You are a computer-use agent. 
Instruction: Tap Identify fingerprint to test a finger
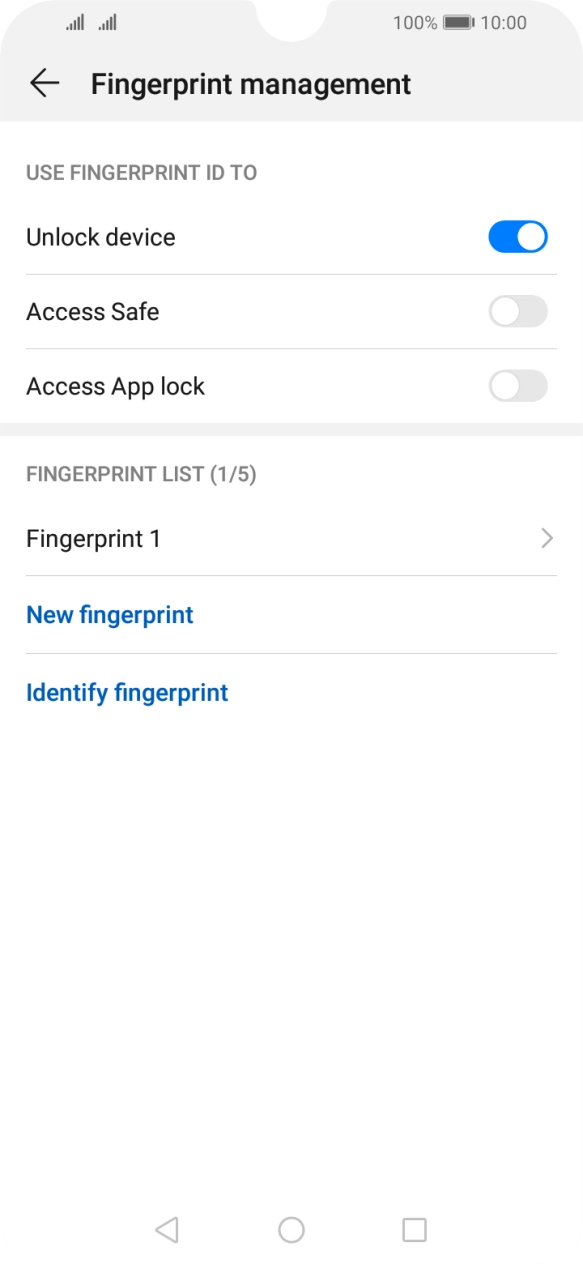(x=127, y=692)
